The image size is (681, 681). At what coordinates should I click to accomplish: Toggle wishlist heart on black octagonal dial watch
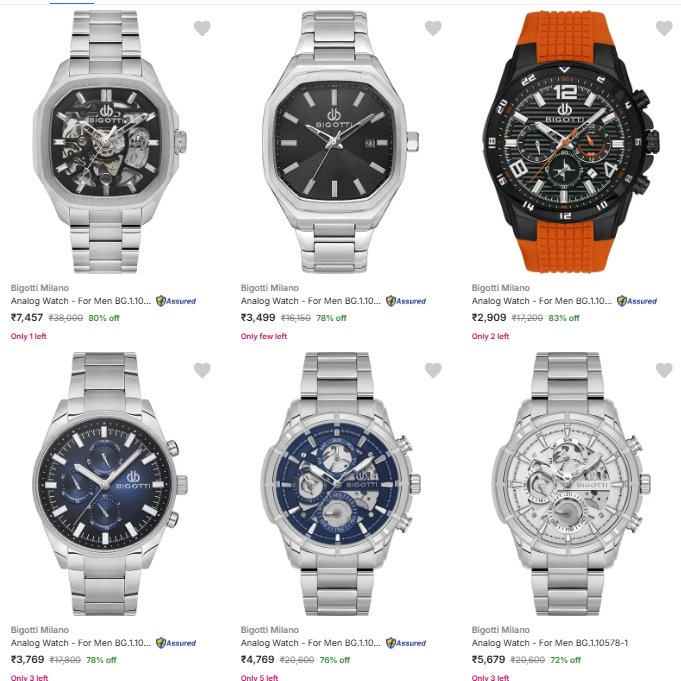[x=433, y=28]
